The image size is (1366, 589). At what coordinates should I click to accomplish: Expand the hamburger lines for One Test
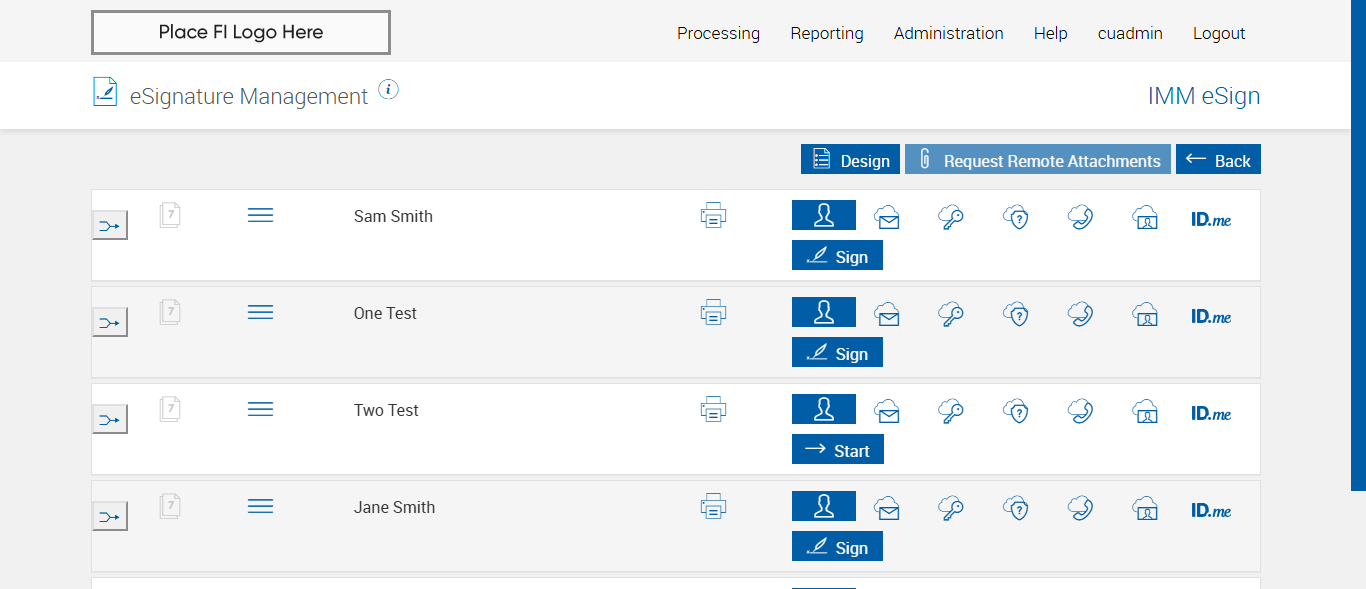pos(260,312)
